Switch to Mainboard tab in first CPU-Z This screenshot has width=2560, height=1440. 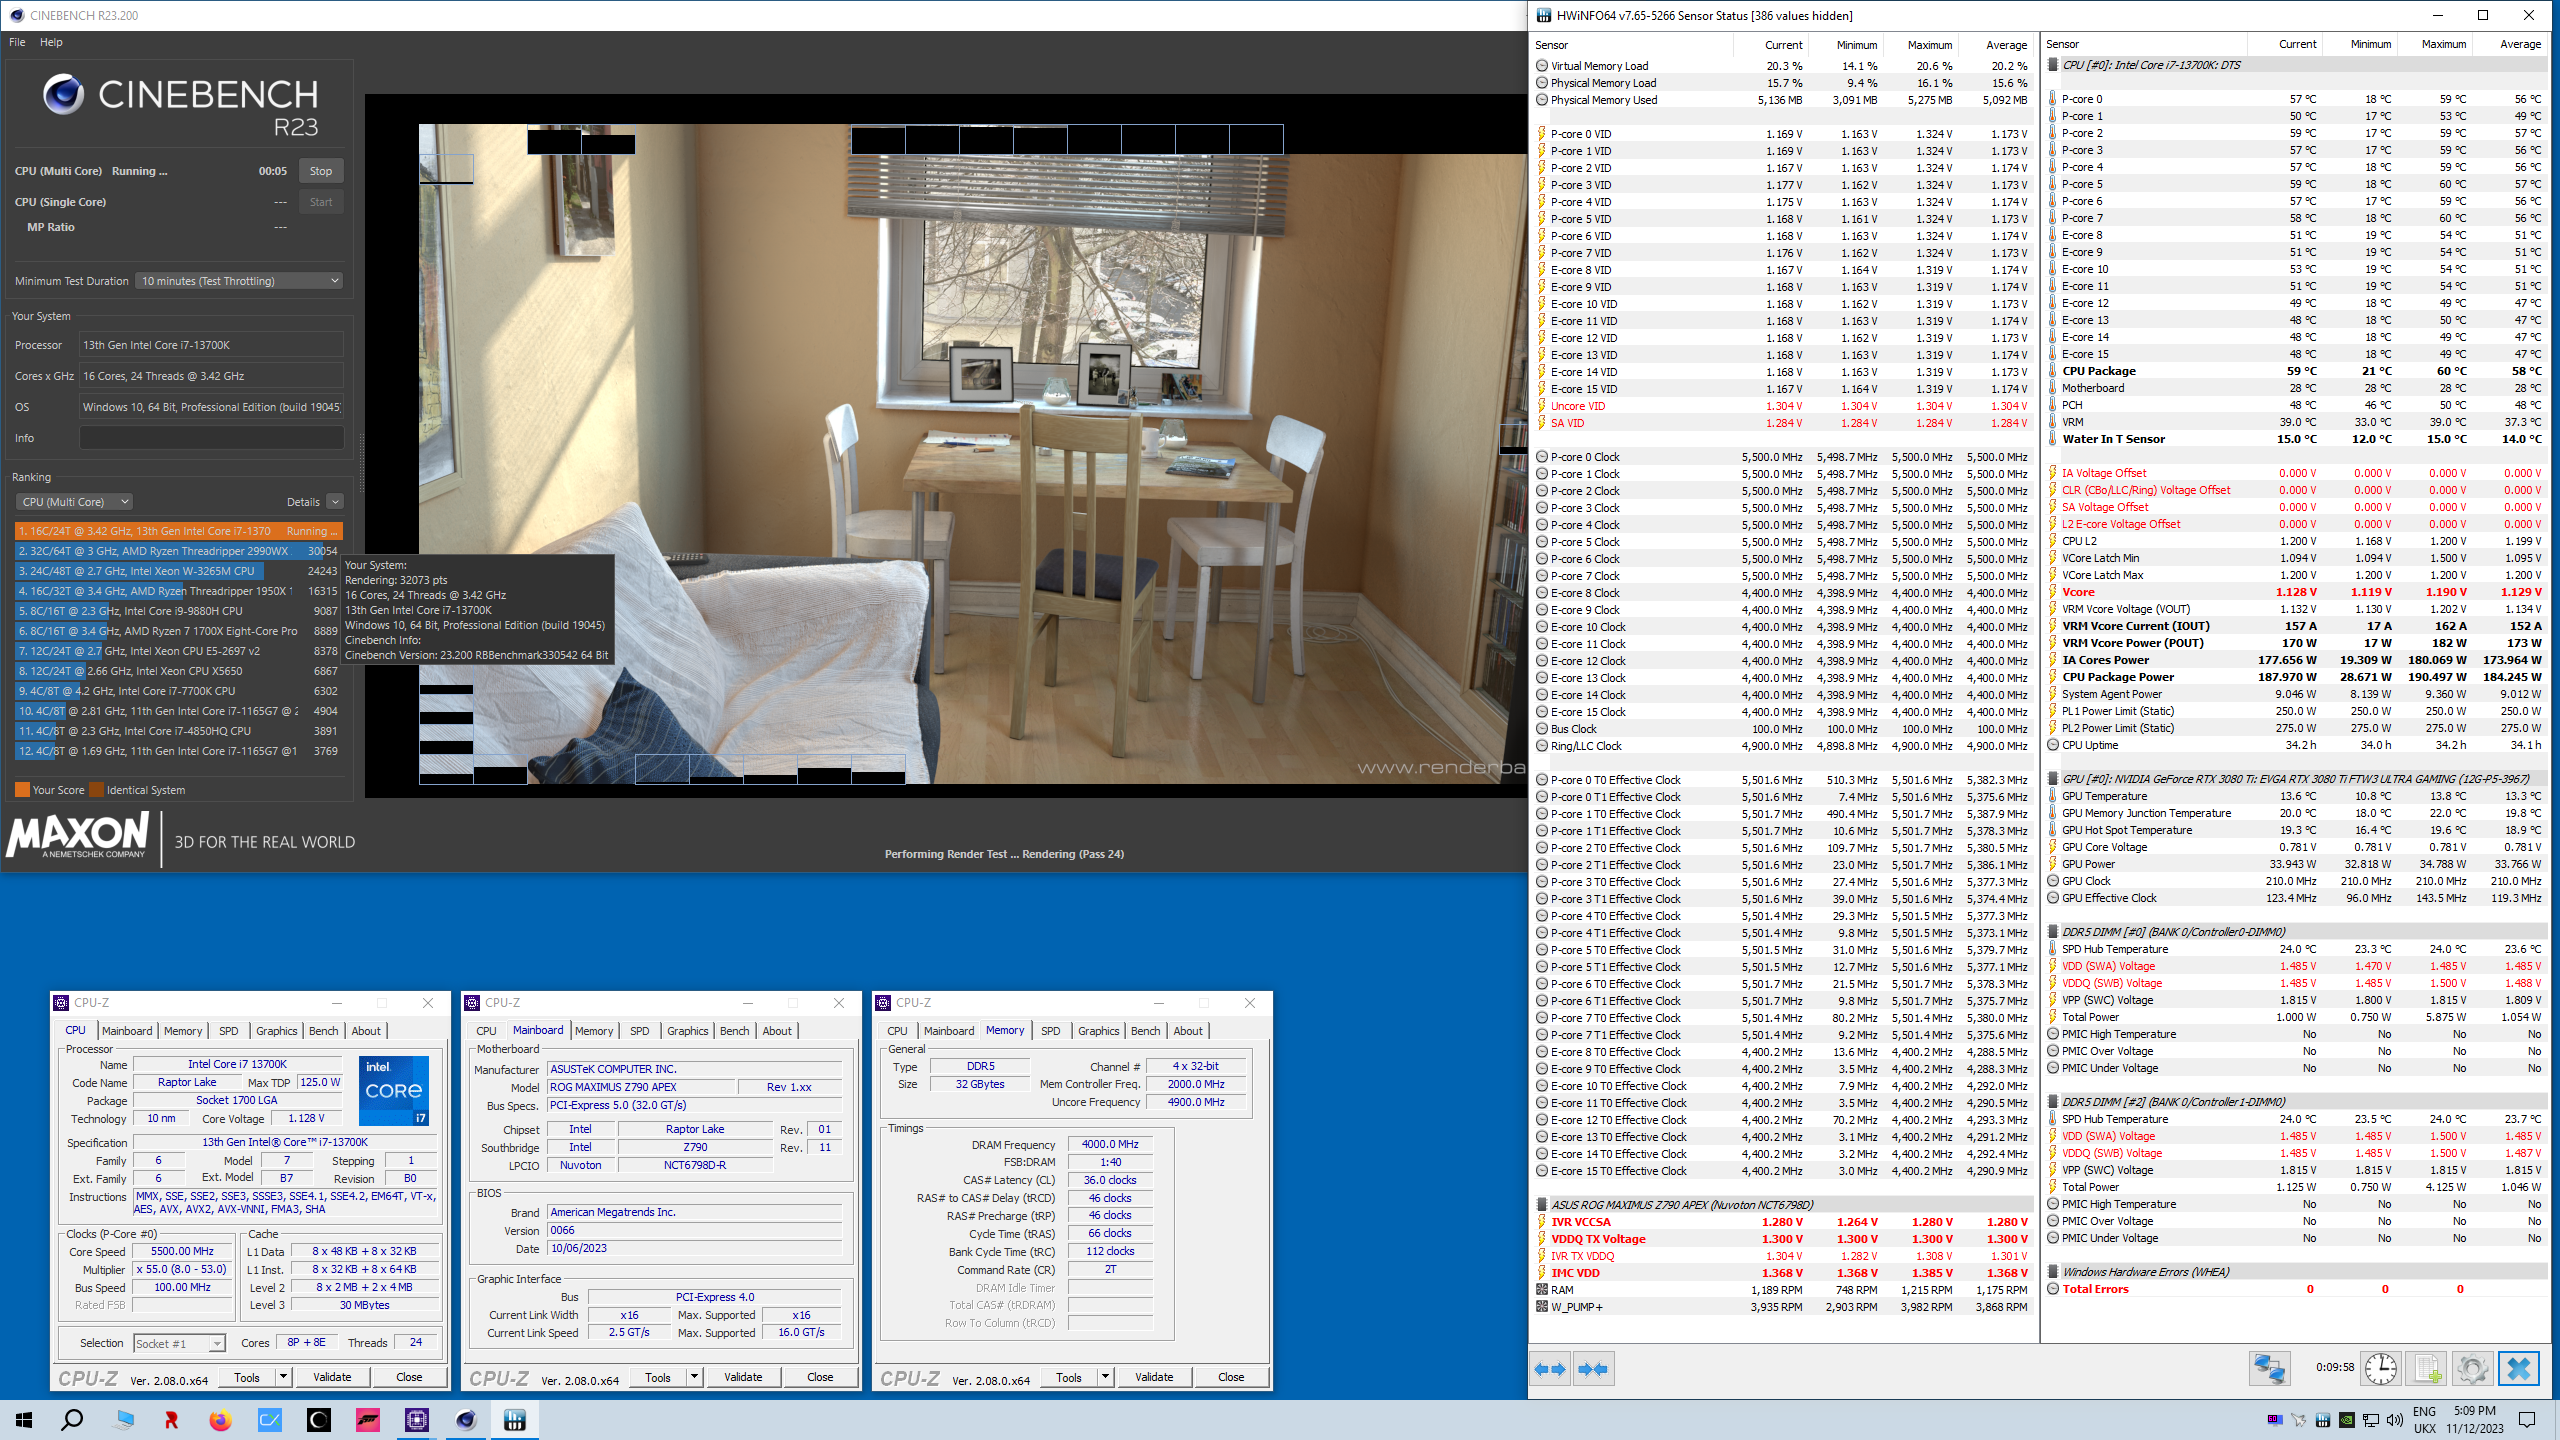[x=127, y=1031]
